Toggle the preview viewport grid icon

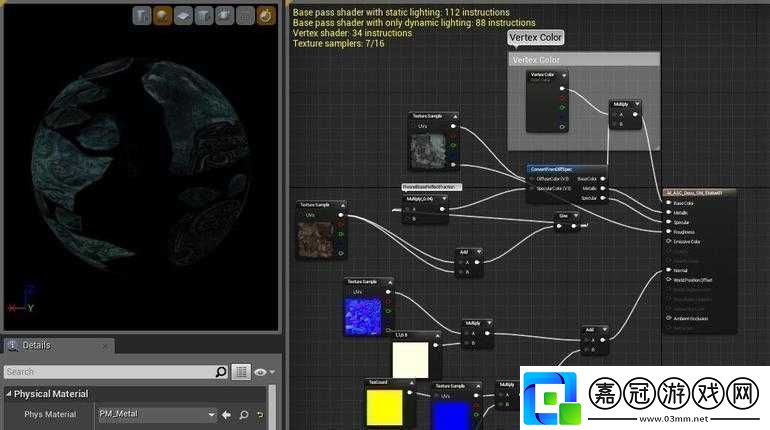point(245,16)
